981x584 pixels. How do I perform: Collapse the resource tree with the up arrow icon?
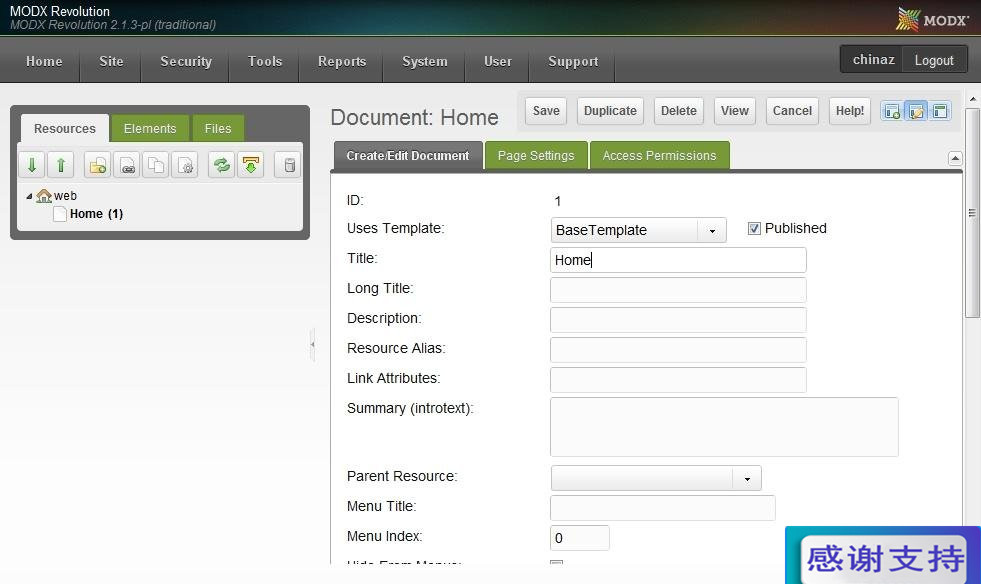click(61, 165)
